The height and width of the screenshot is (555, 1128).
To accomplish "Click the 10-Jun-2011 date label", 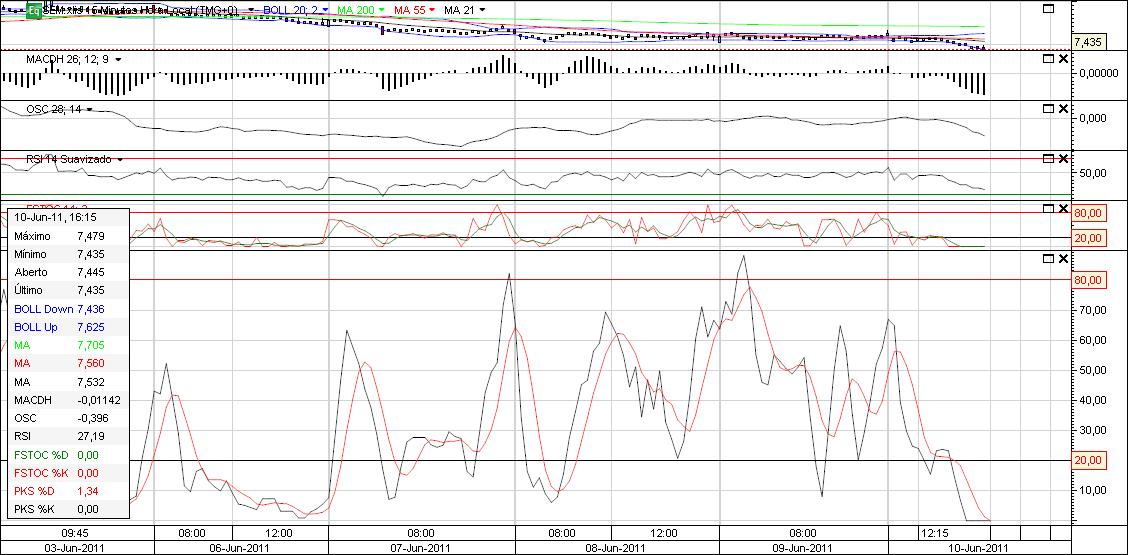I will tap(978, 547).
